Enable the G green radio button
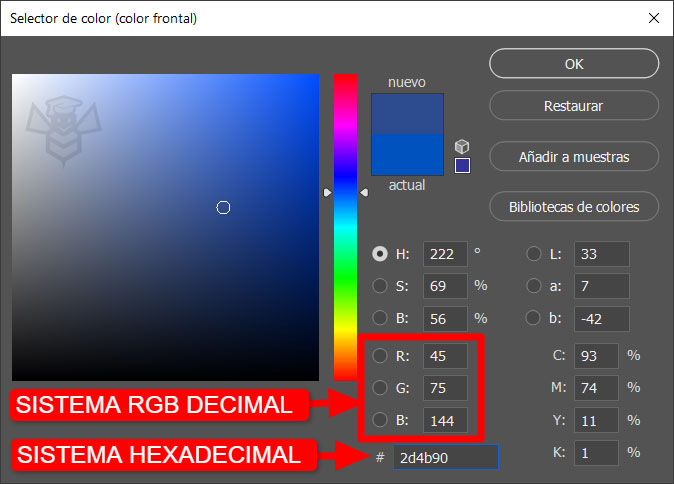 tap(380, 388)
